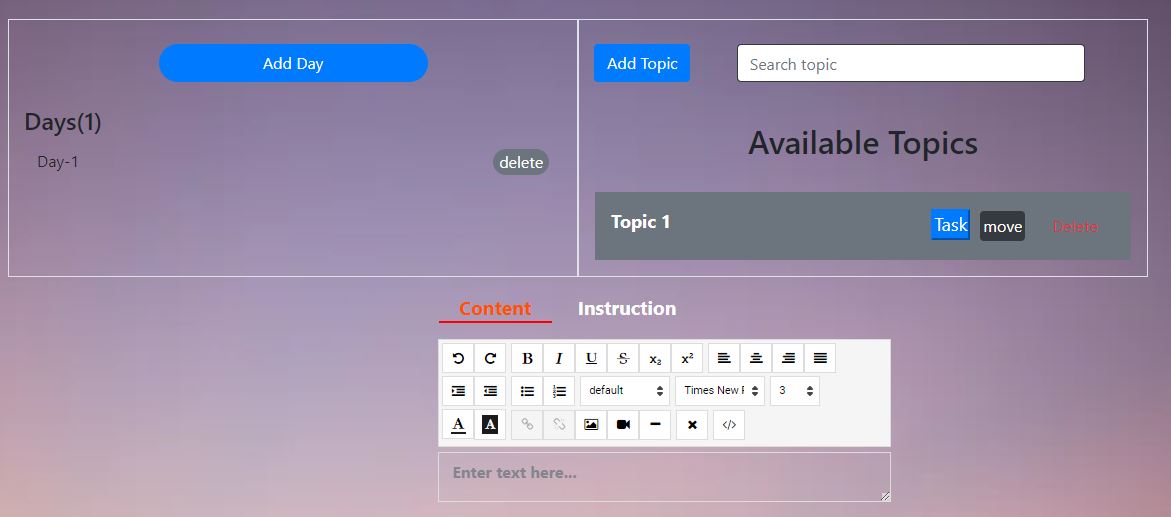Toggle bold text formatting

[x=527, y=358]
